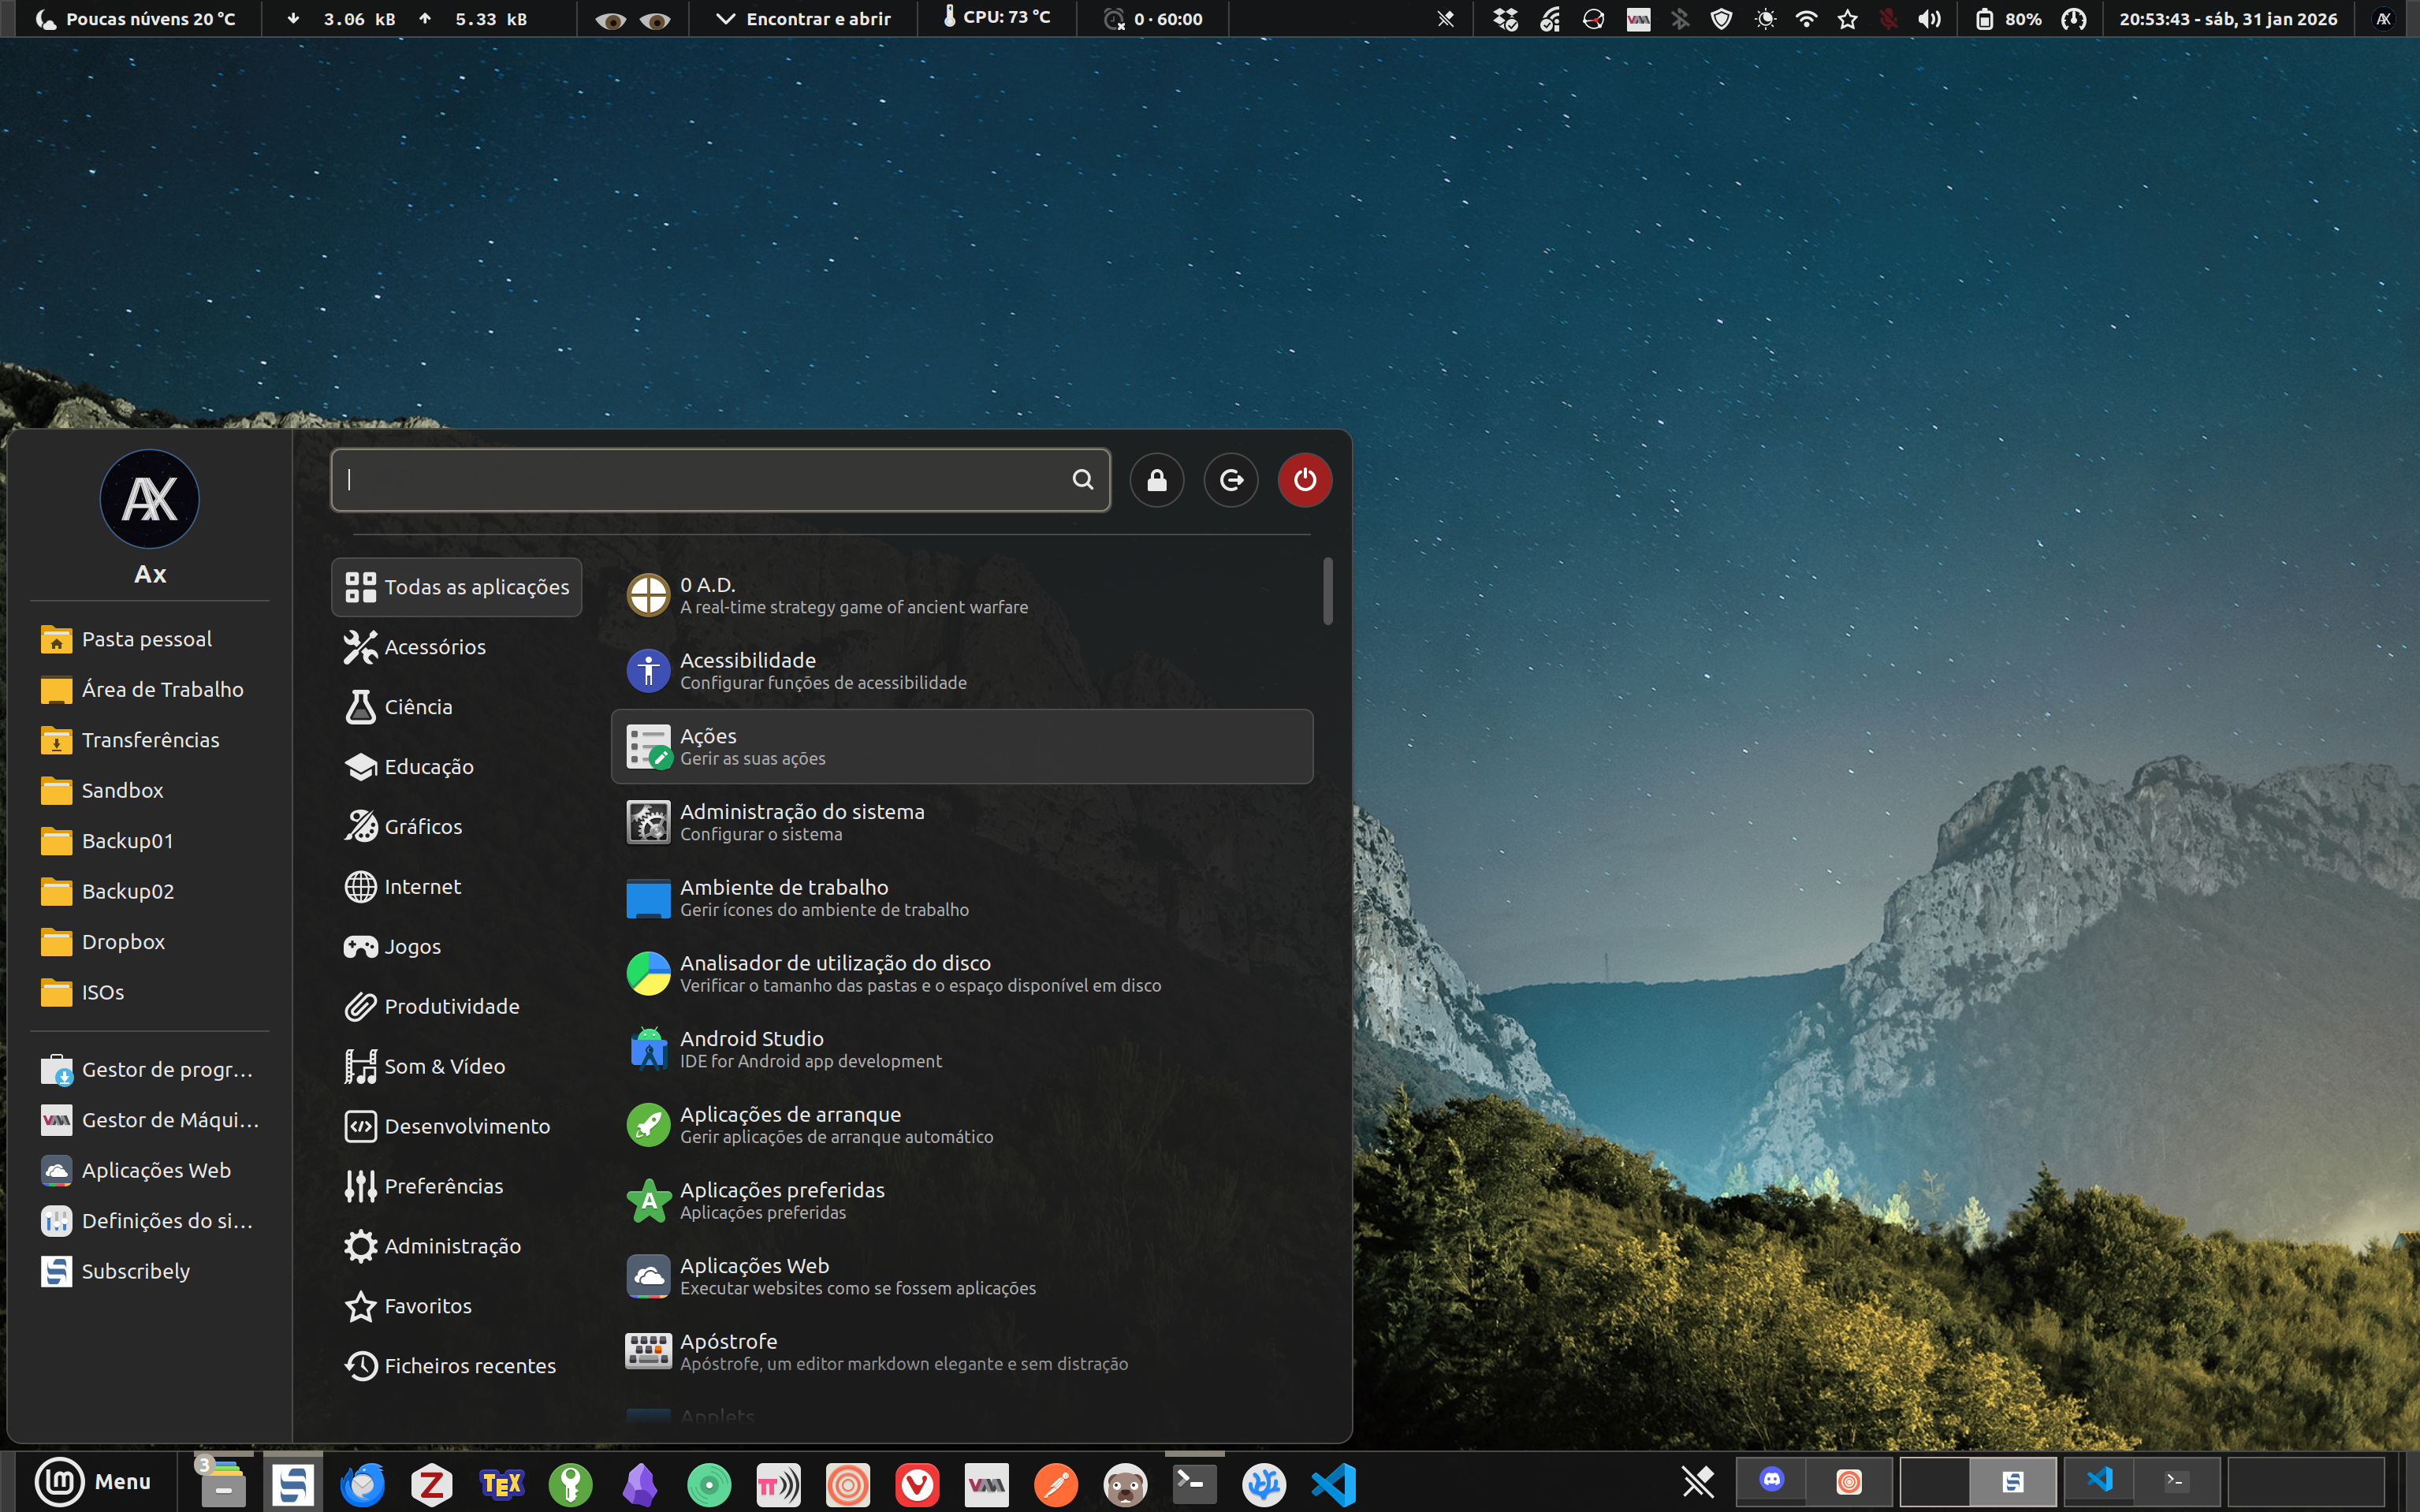The image size is (2420, 1512).
Task: Expand the 'Encontrar e abrir' dropdown
Action: (805, 19)
